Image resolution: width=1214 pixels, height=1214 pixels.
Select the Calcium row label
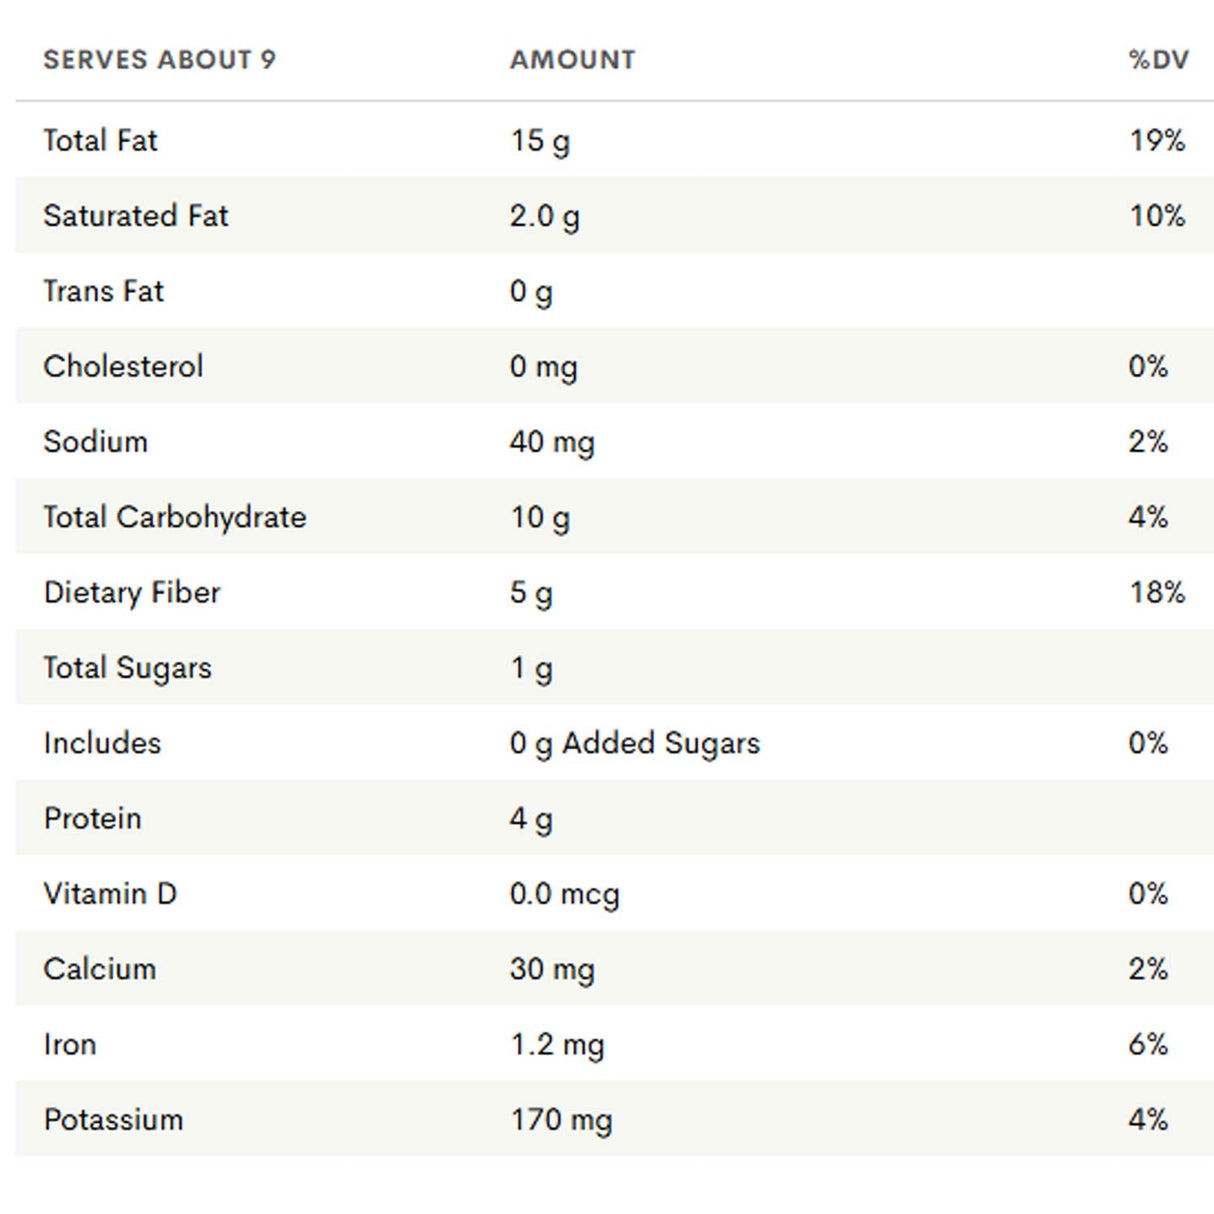[x=100, y=969]
